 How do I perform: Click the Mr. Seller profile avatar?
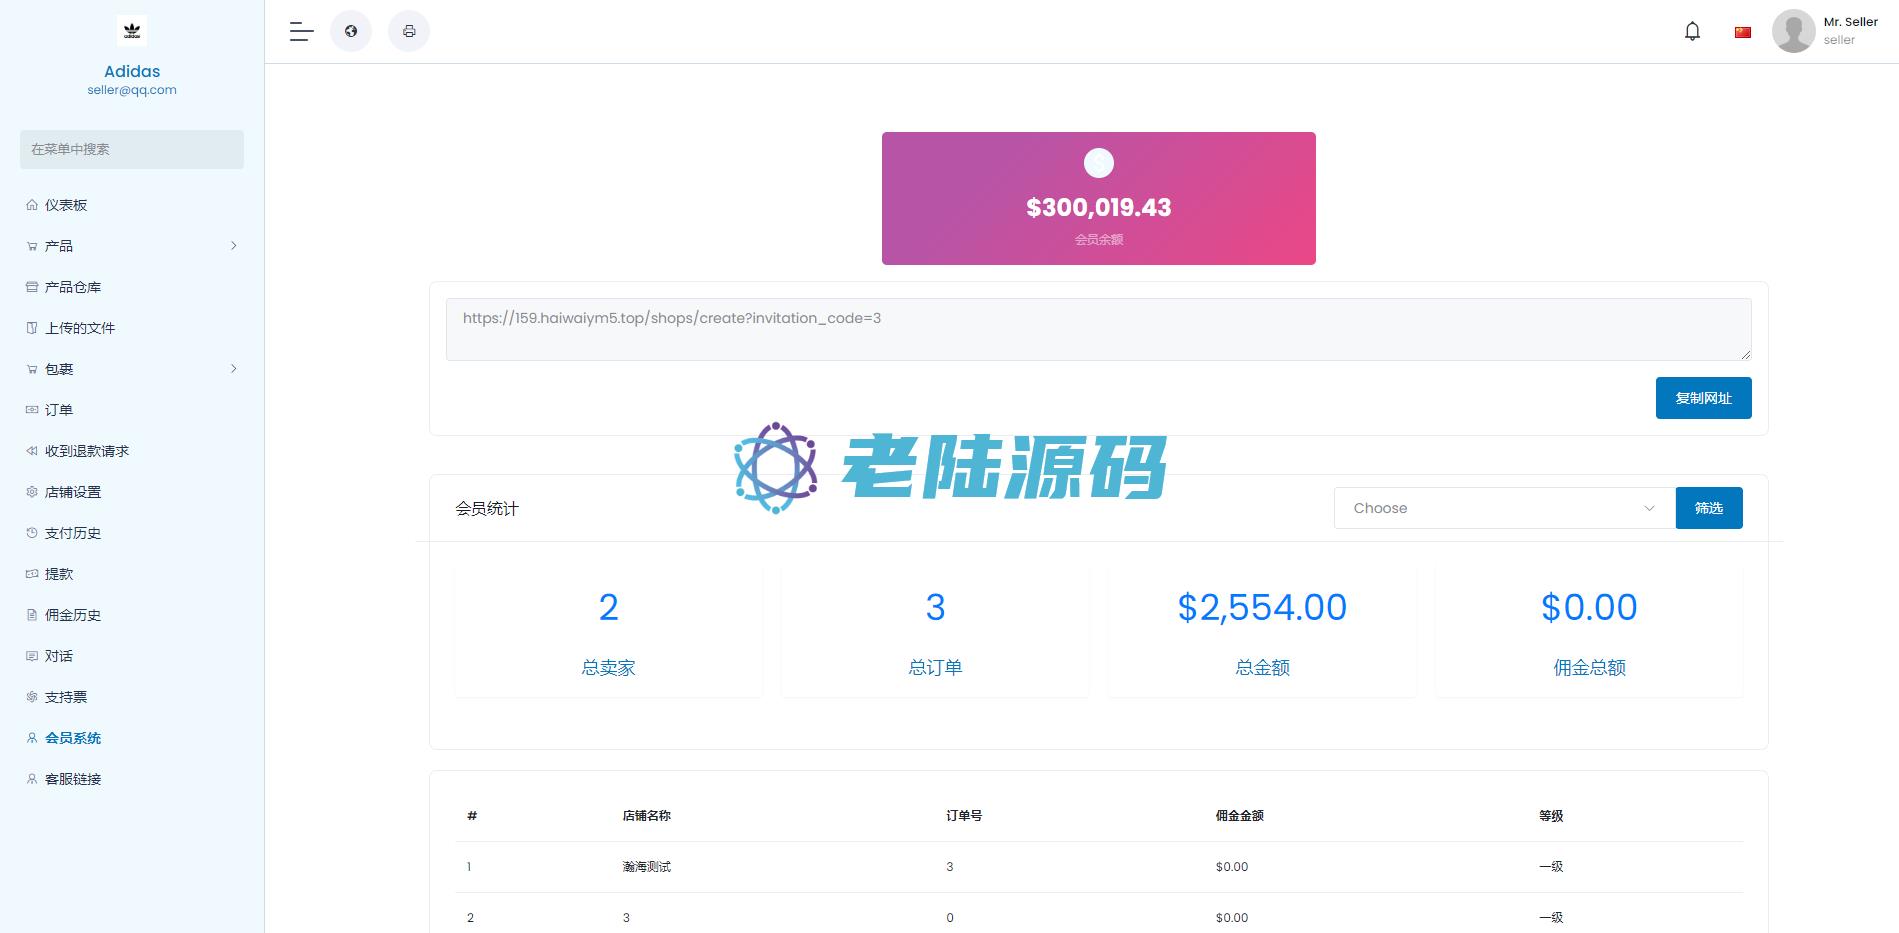[x=1793, y=31]
